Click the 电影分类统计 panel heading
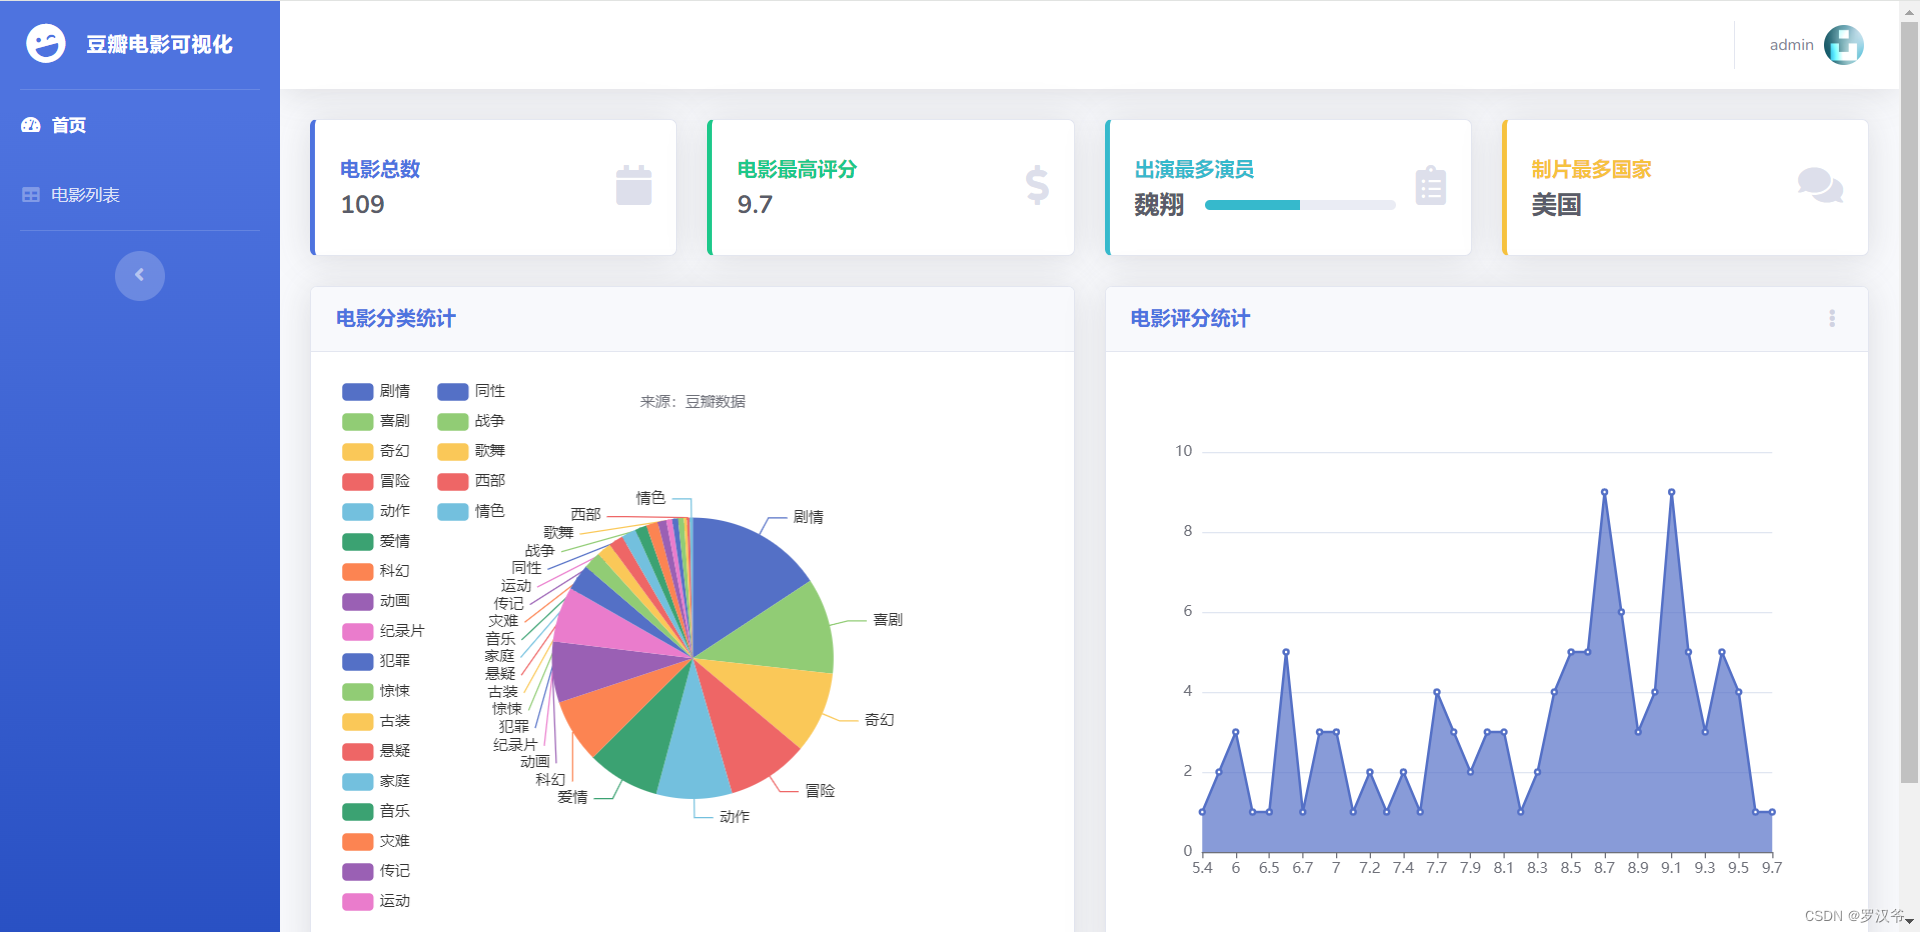This screenshot has height=932, width=1920. 396,318
